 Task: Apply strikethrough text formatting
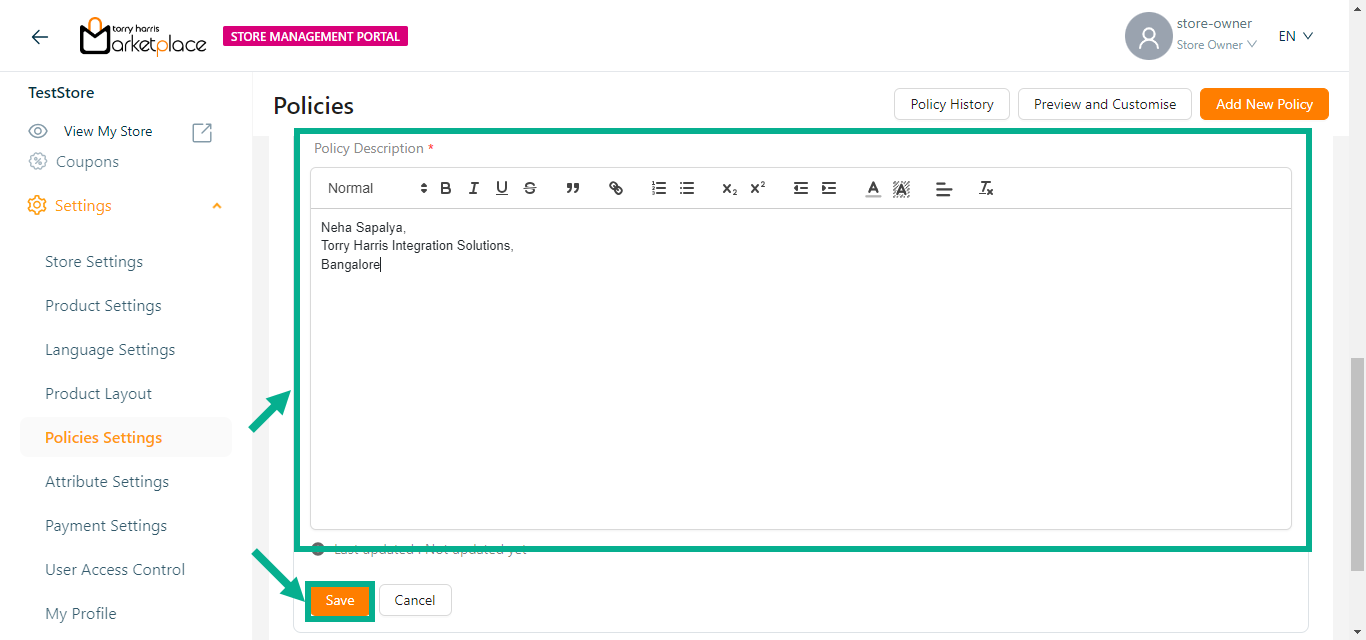coord(530,188)
